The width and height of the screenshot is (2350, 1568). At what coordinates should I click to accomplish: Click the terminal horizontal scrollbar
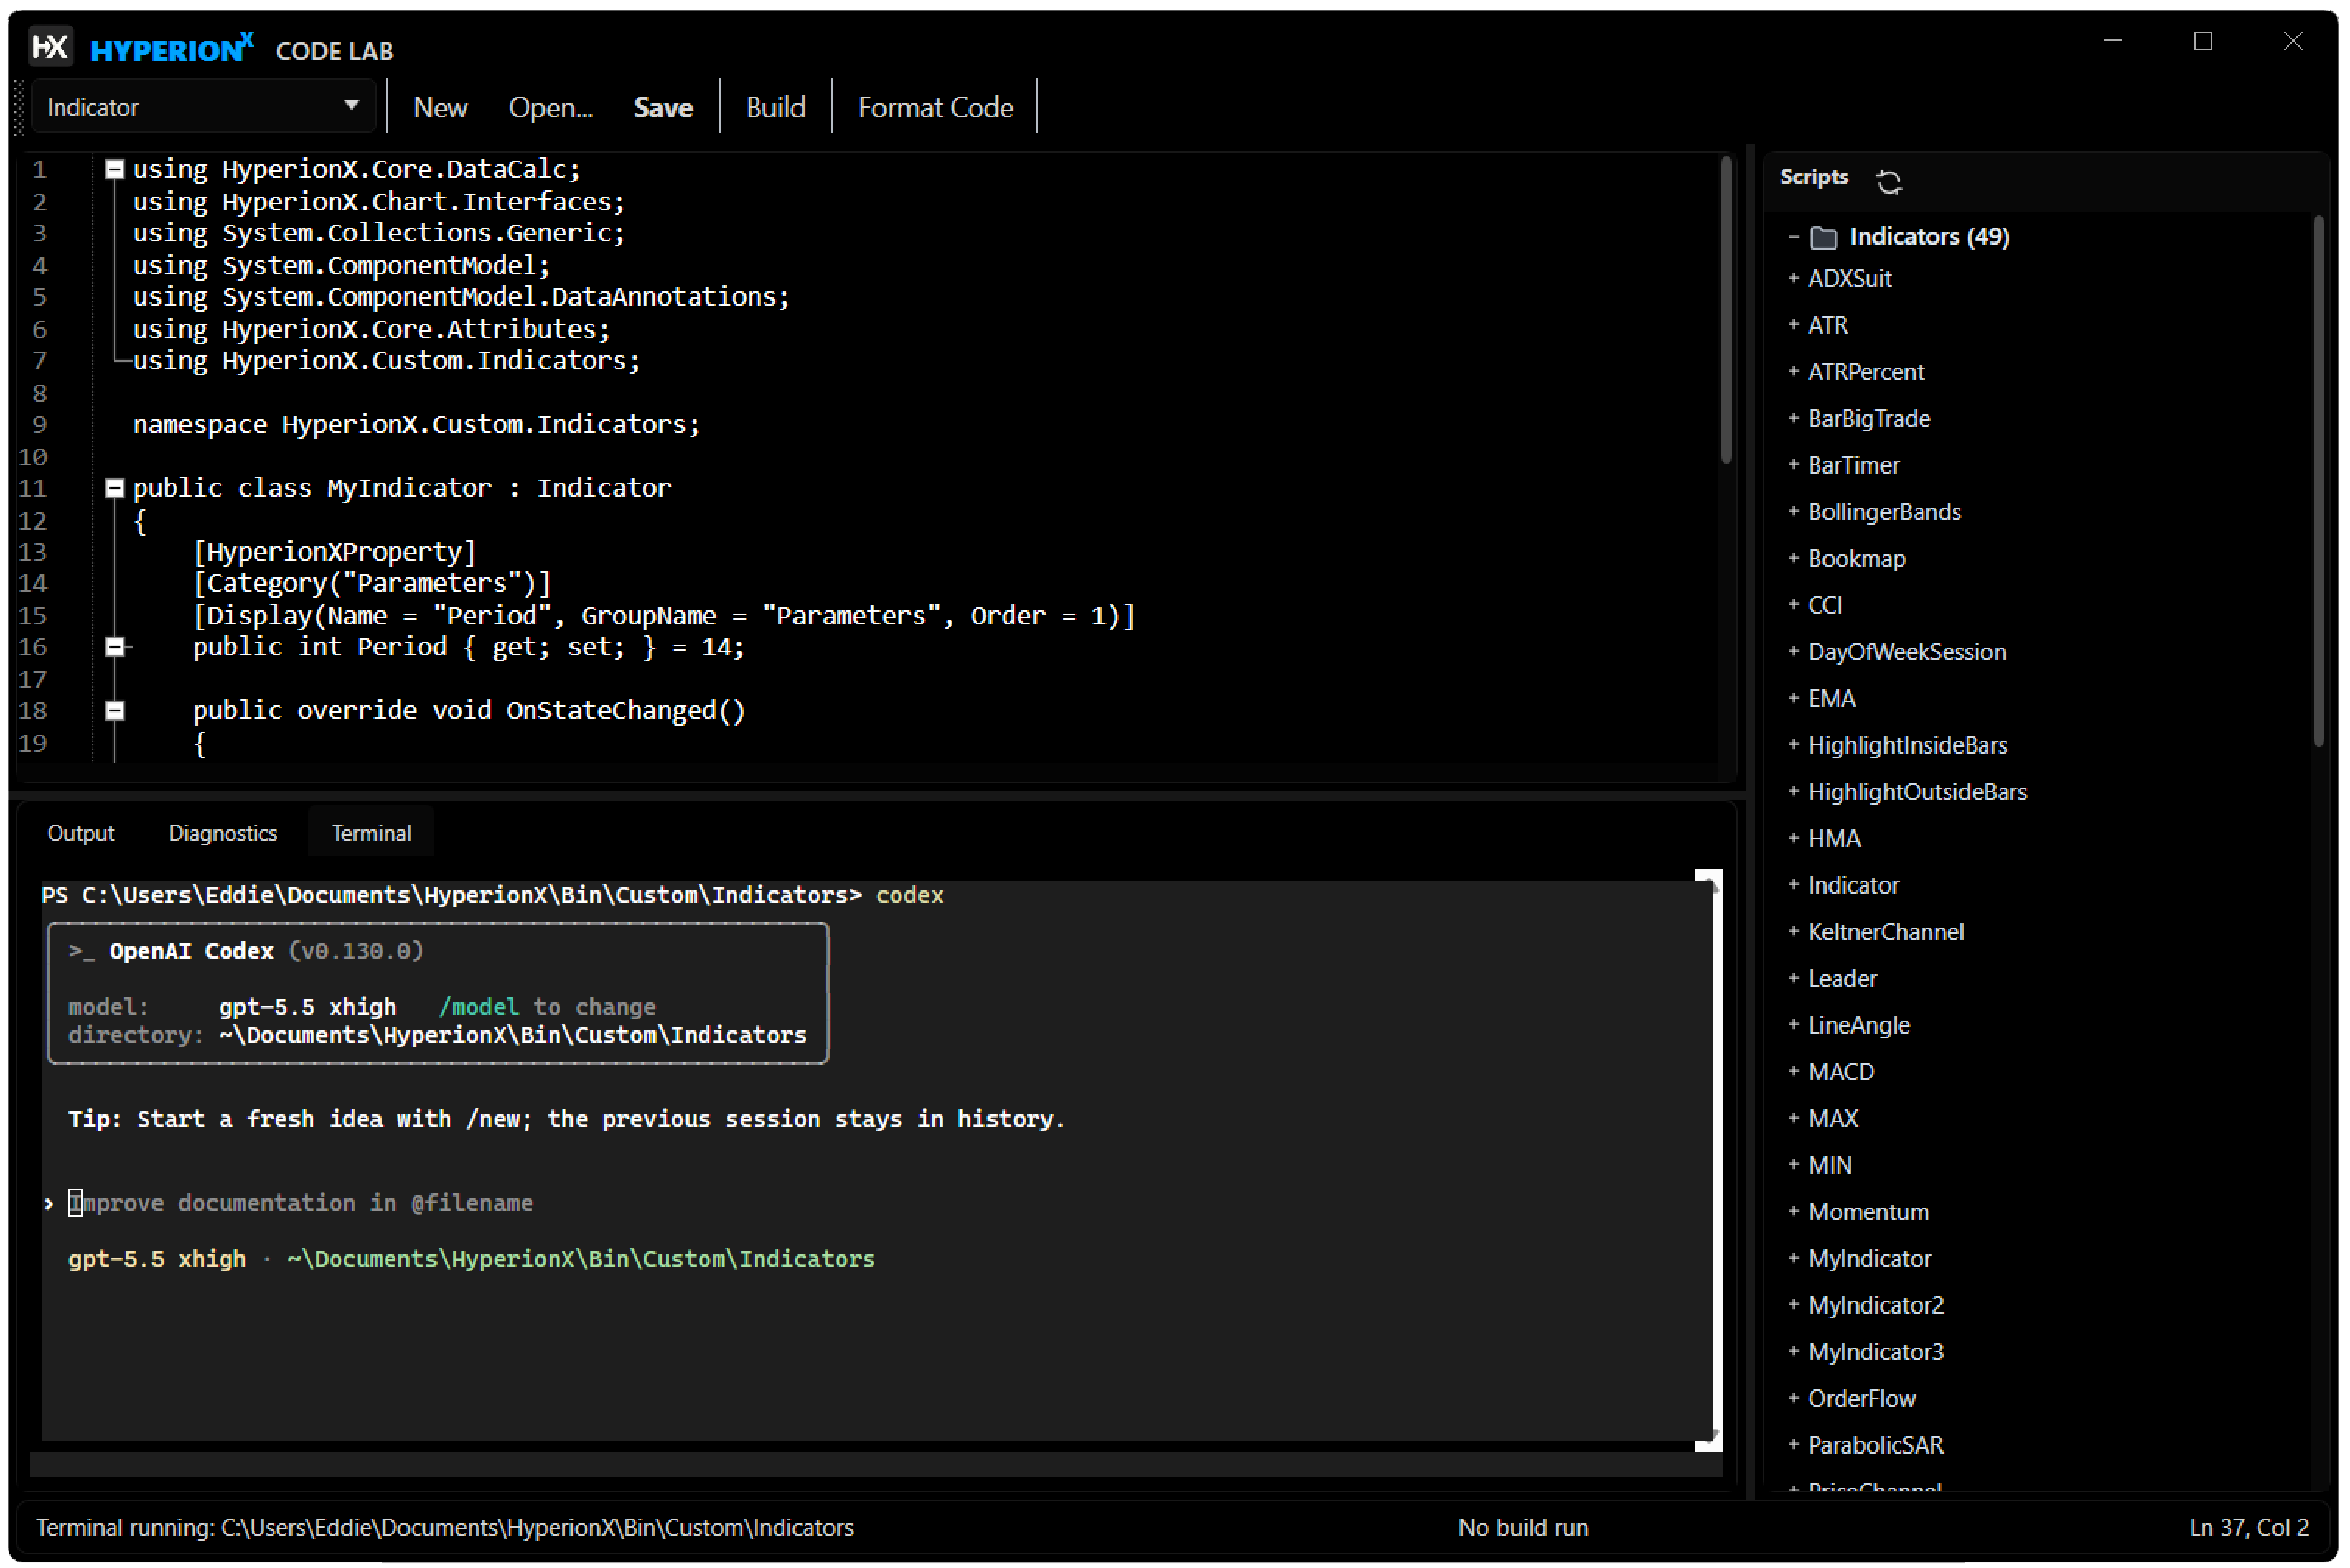[876, 1465]
